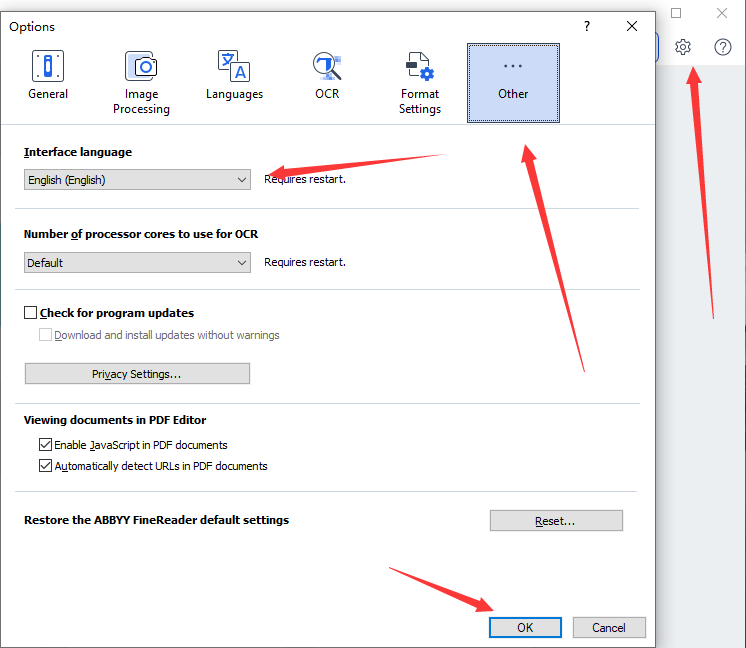Open the OCR options icon
Screen dimensions: 746x648
tap(327, 67)
